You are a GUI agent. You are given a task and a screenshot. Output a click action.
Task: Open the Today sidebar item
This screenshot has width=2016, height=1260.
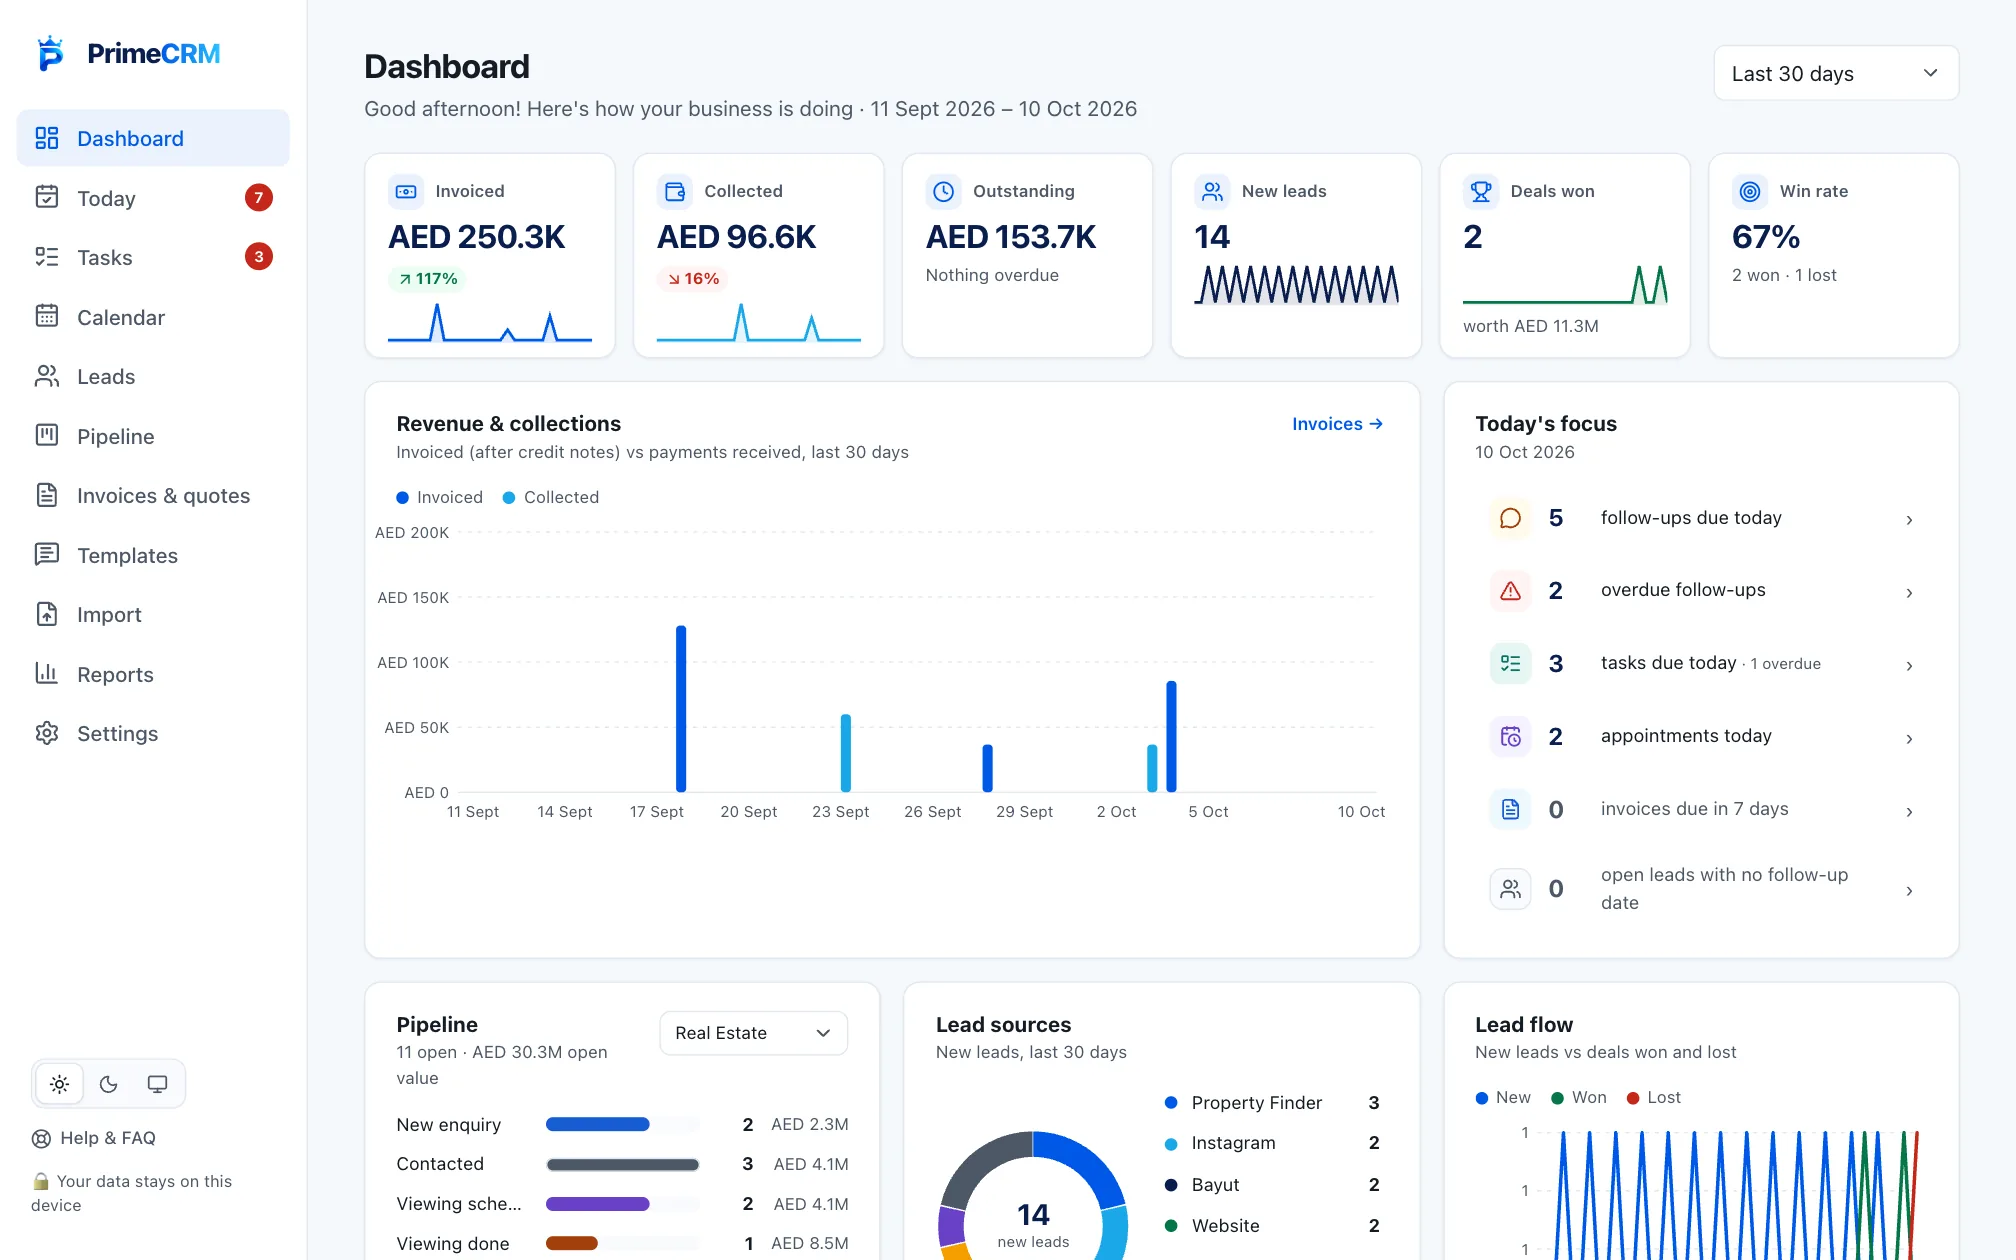coord(153,198)
